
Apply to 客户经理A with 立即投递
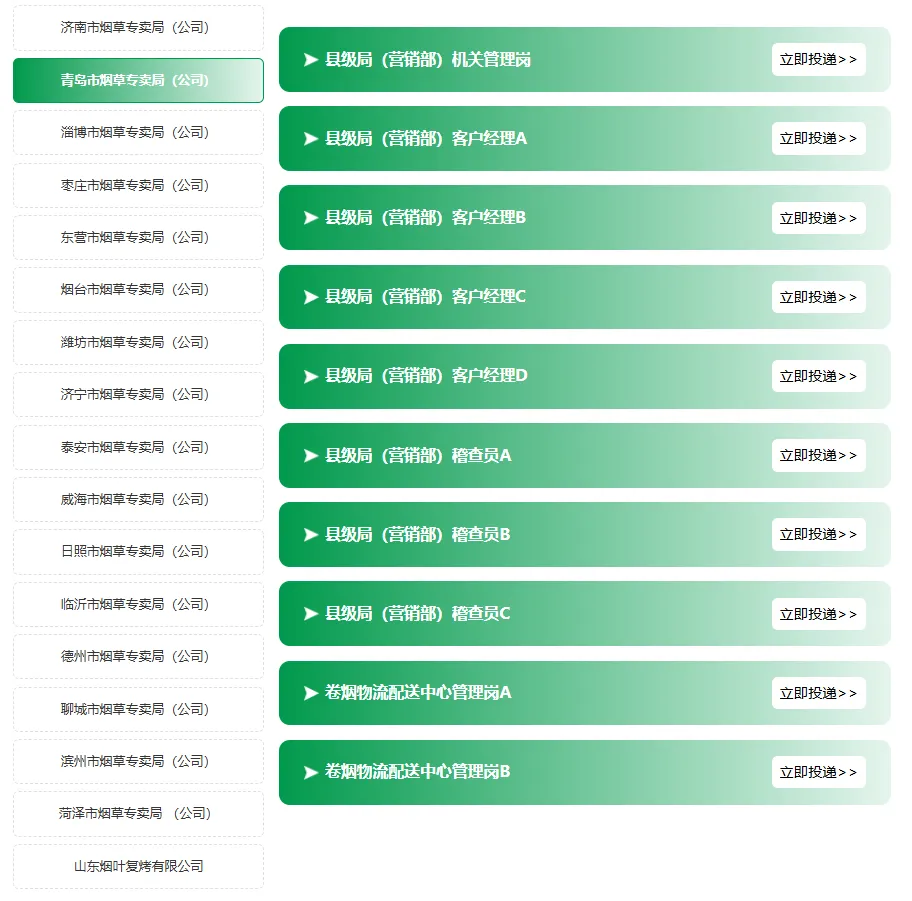pyautogui.click(x=818, y=138)
